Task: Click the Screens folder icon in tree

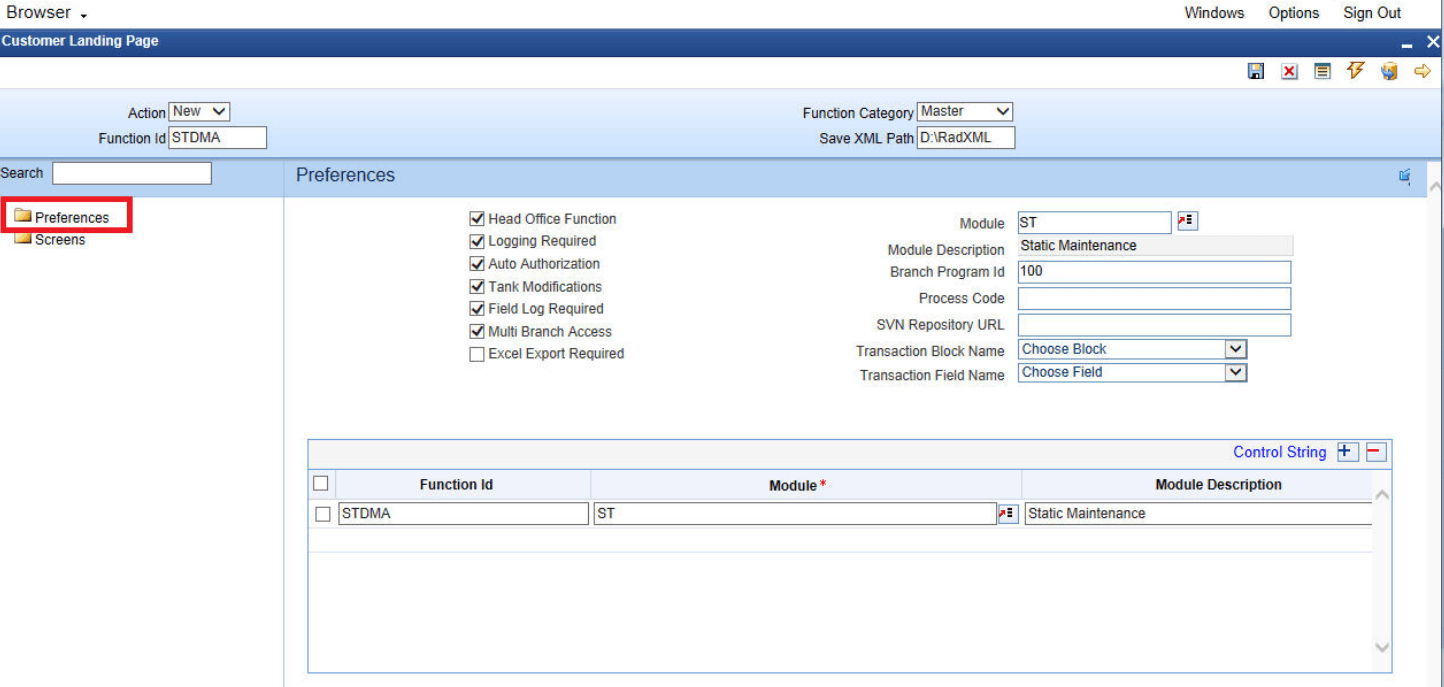Action: pos(23,238)
